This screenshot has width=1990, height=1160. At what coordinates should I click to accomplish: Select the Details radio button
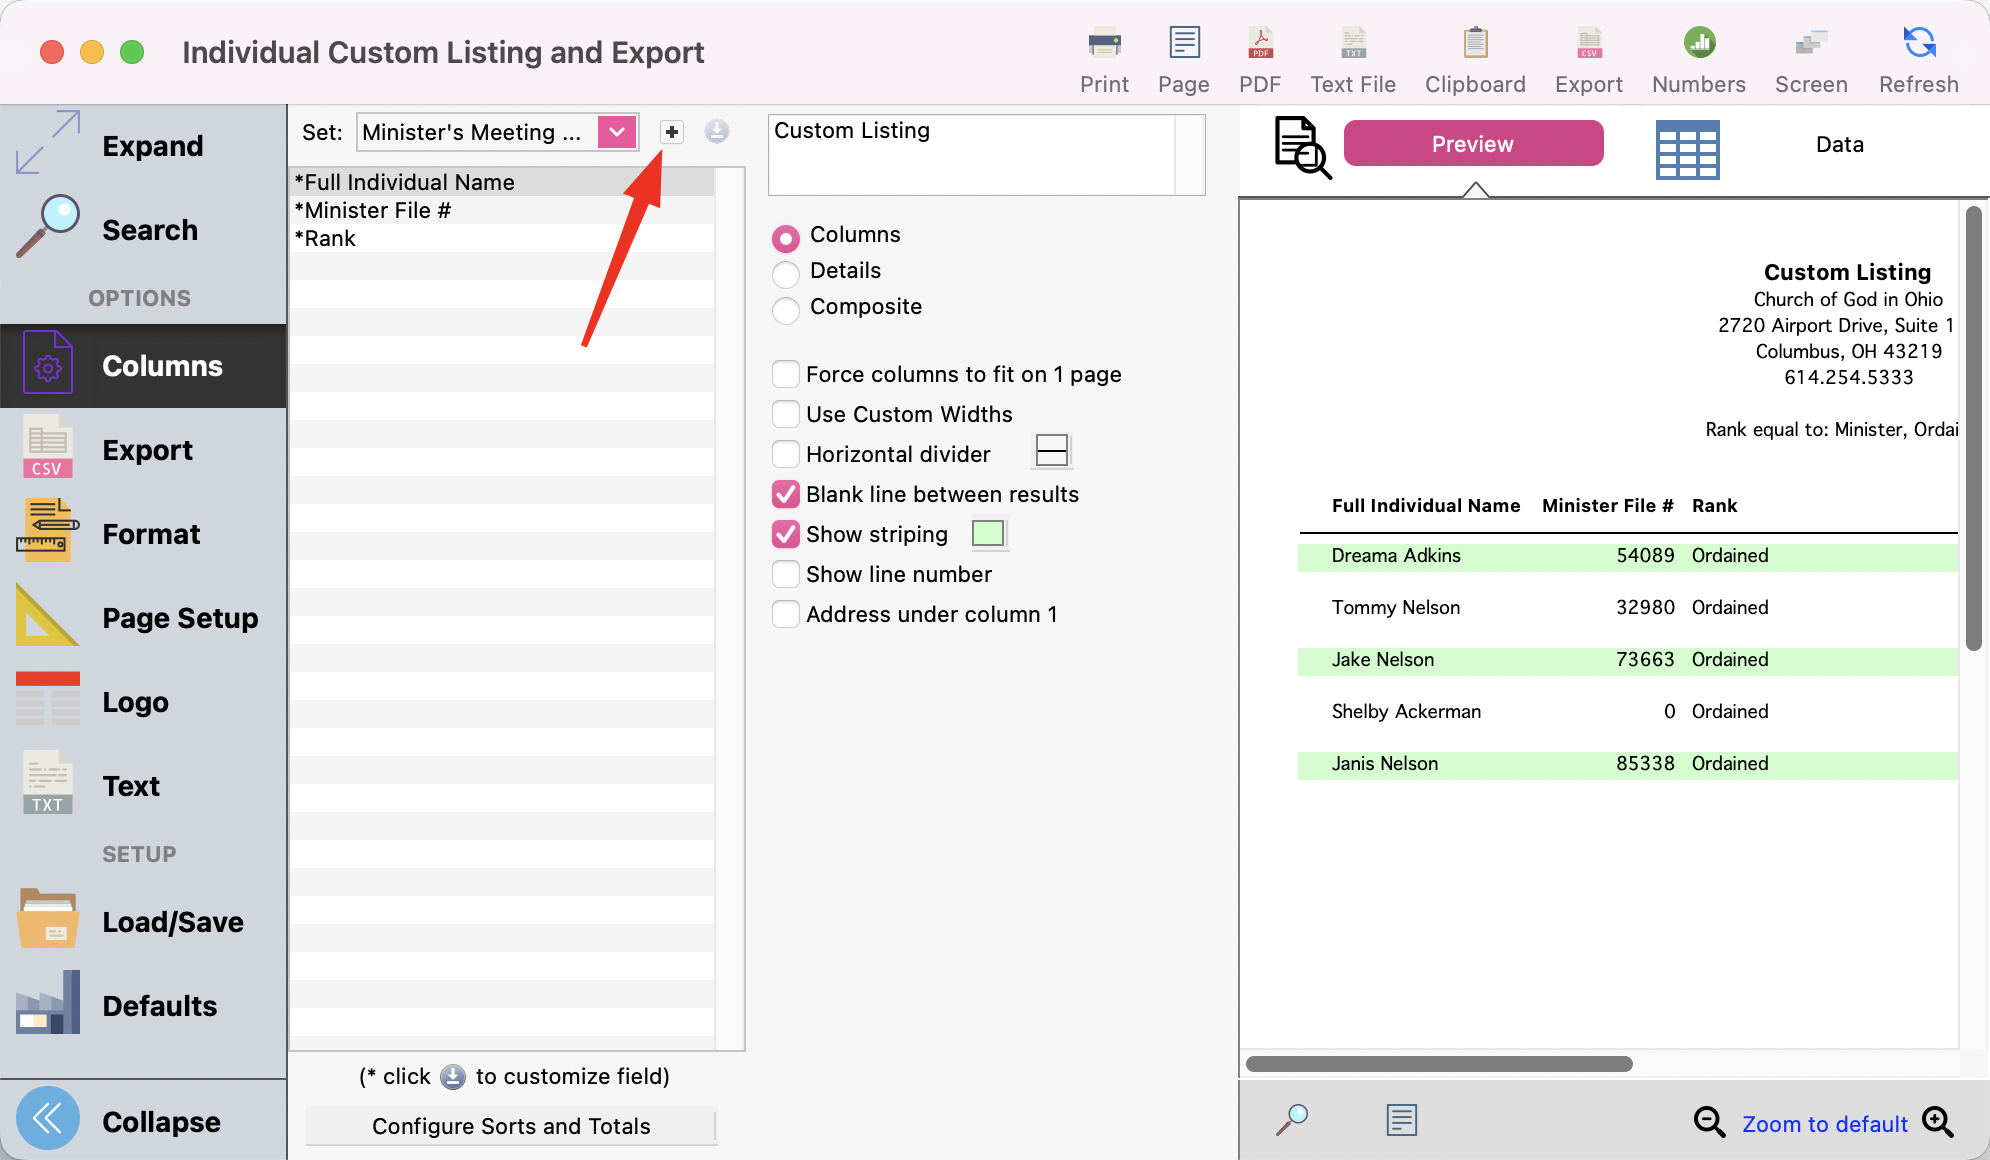tap(786, 274)
